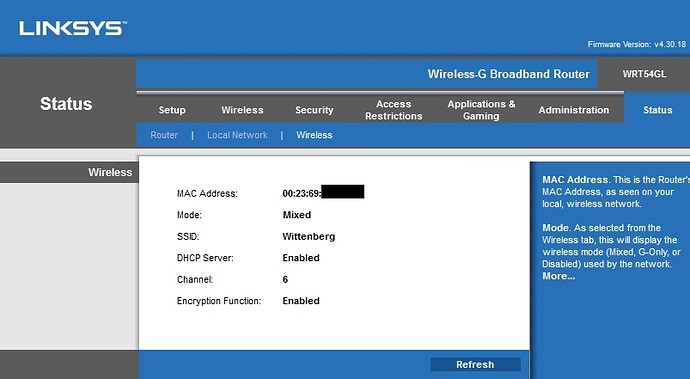Open the Router status sub-tab
Image resolution: width=690 pixels, height=379 pixels.
(x=164, y=135)
